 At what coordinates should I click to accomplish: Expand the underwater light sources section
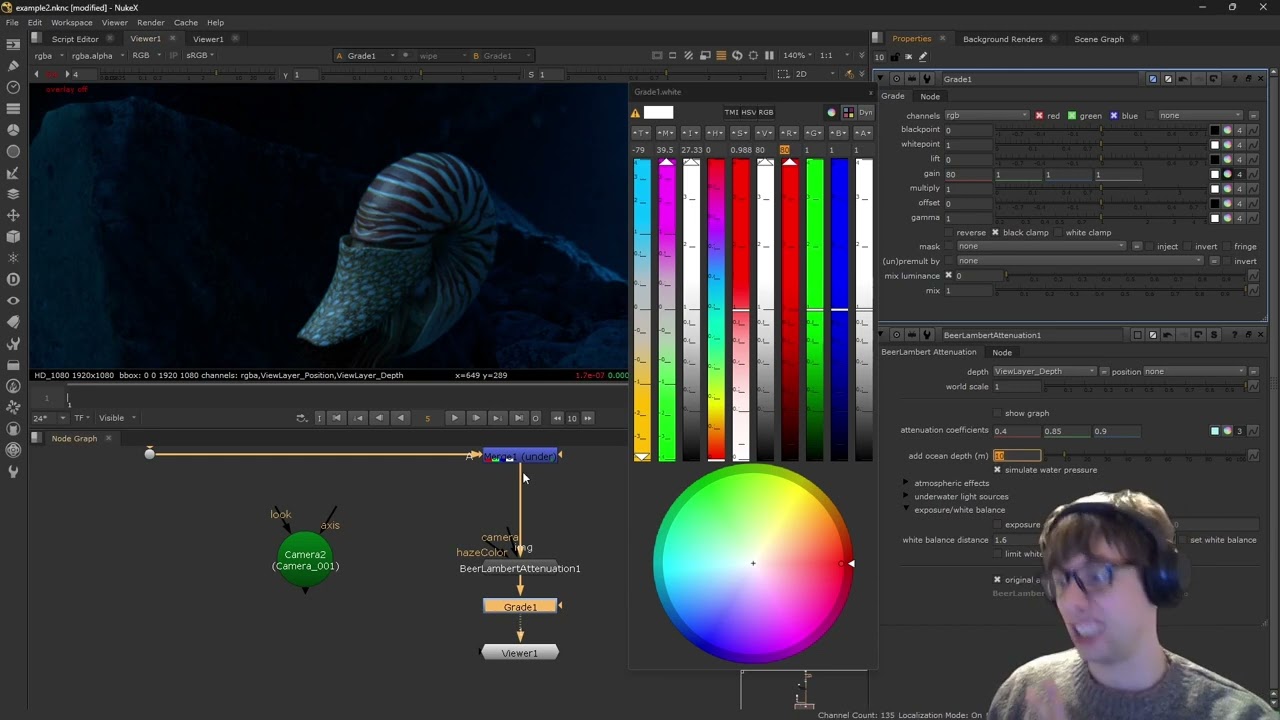coord(907,497)
